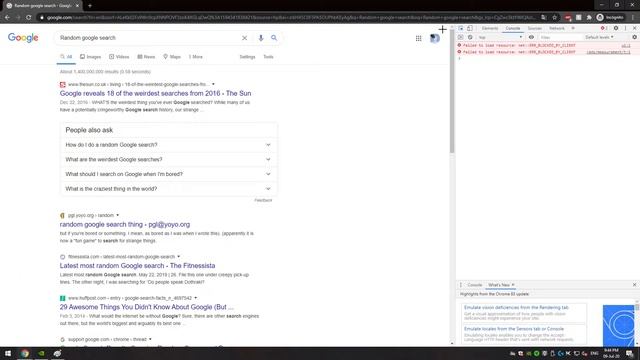This screenshot has height=360, width=640.
Task: Open '29 Awesome Things You Didn't Know' result
Action: (147, 307)
